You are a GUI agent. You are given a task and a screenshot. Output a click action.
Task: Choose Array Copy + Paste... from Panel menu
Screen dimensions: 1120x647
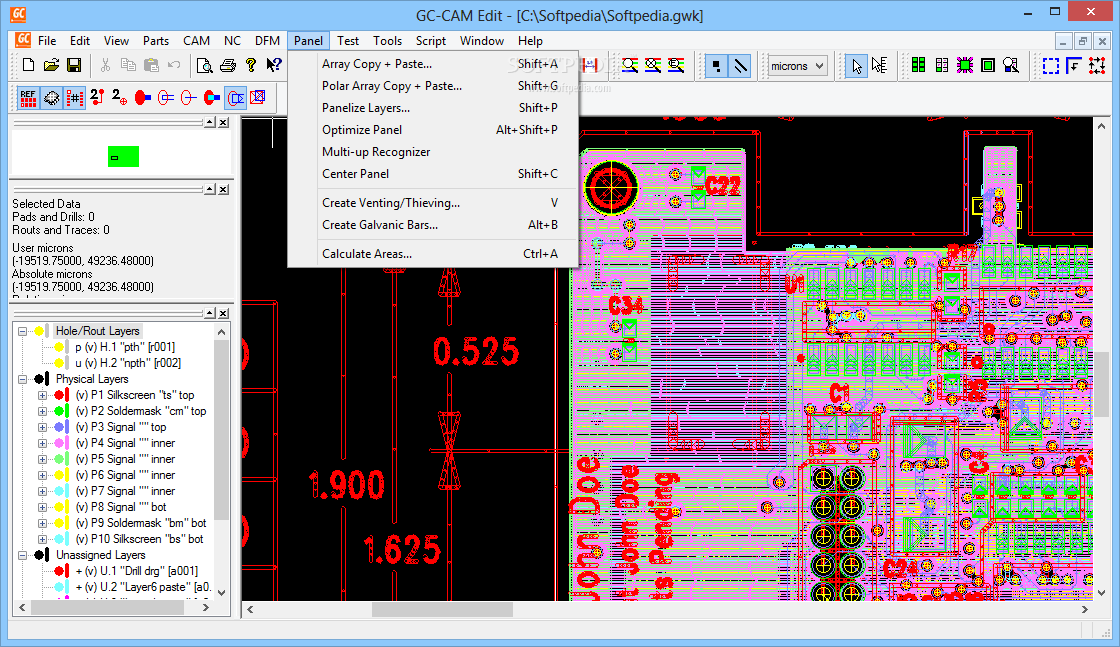click(433, 64)
